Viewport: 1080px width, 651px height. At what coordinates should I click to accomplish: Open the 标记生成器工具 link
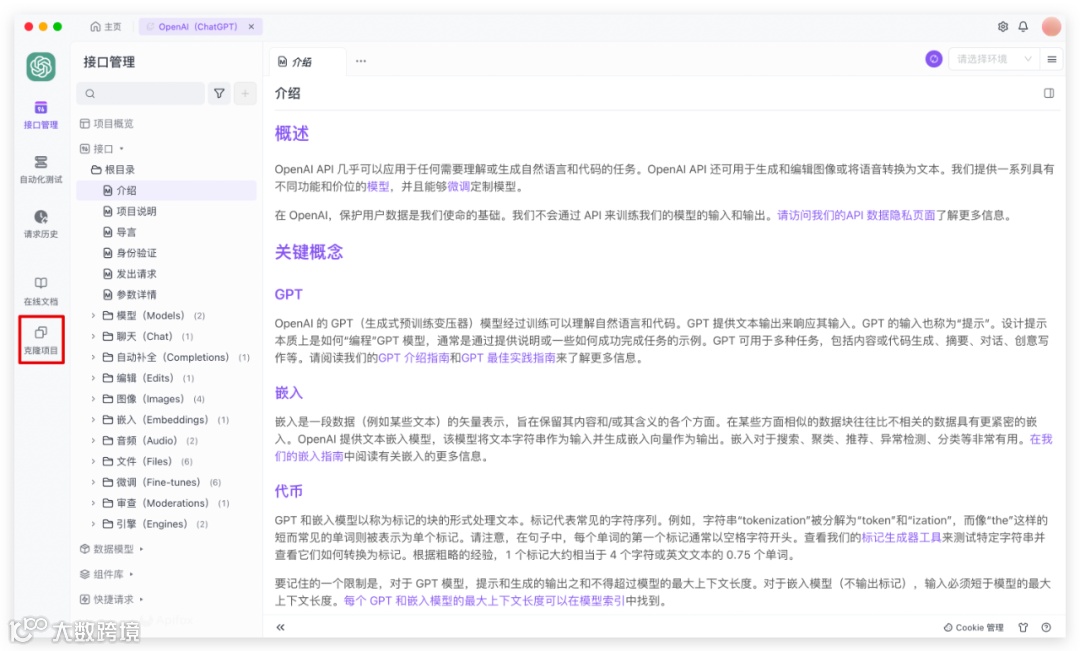point(901,537)
